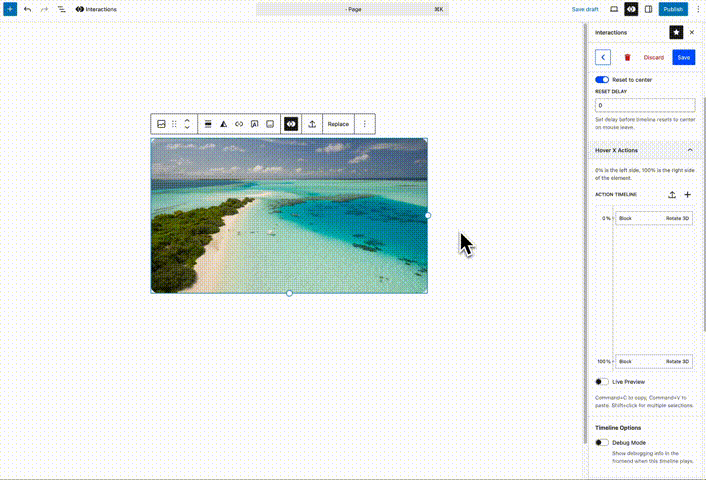
Task: Toggle the Reset to center switch
Action: coord(602,80)
